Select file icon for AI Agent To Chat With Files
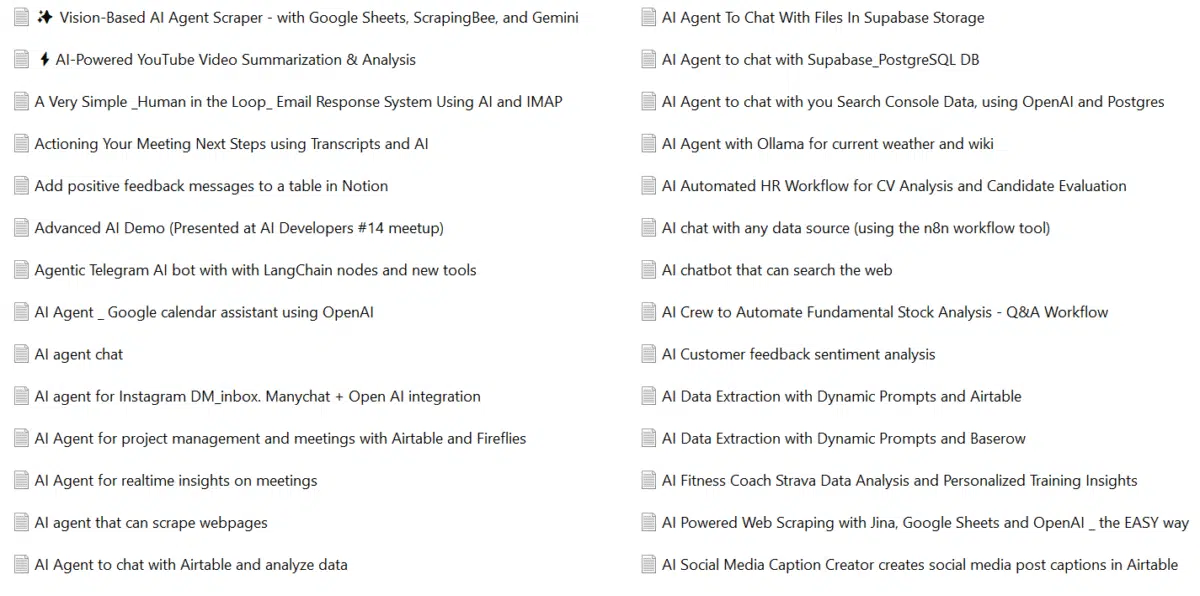The width and height of the screenshot is (1200, 596). (x=649, y=18)
